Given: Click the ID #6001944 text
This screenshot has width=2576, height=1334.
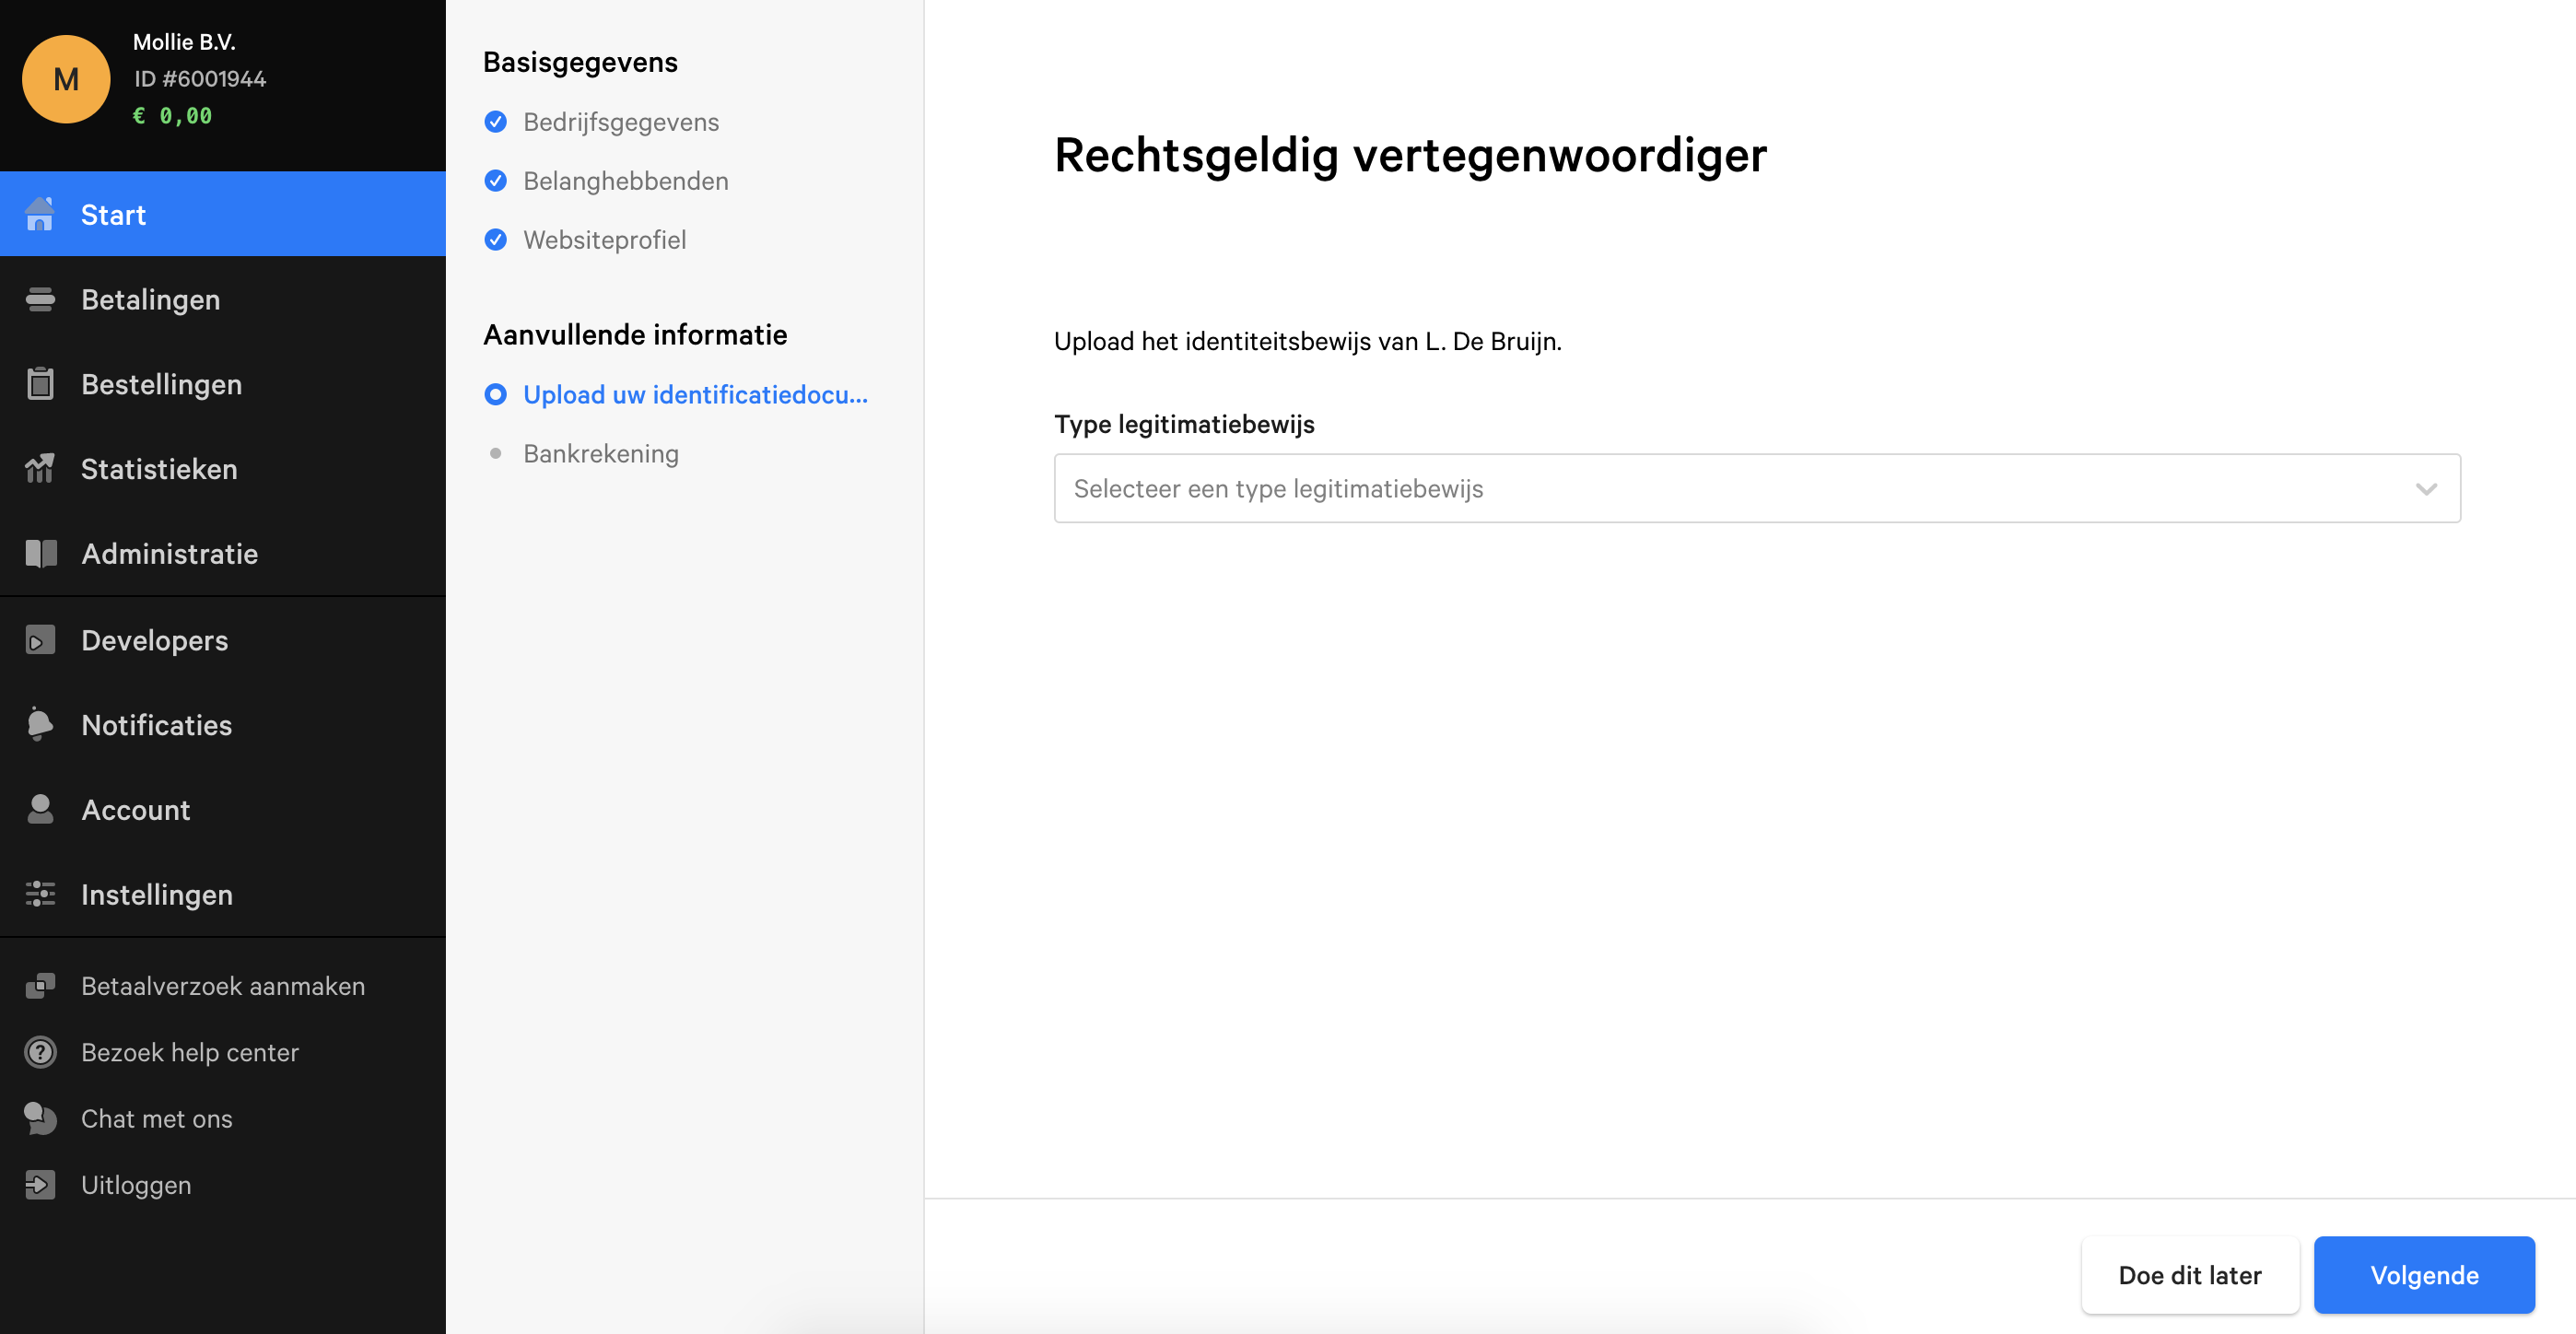Looking at the screenshot, I should coord(200,79).
